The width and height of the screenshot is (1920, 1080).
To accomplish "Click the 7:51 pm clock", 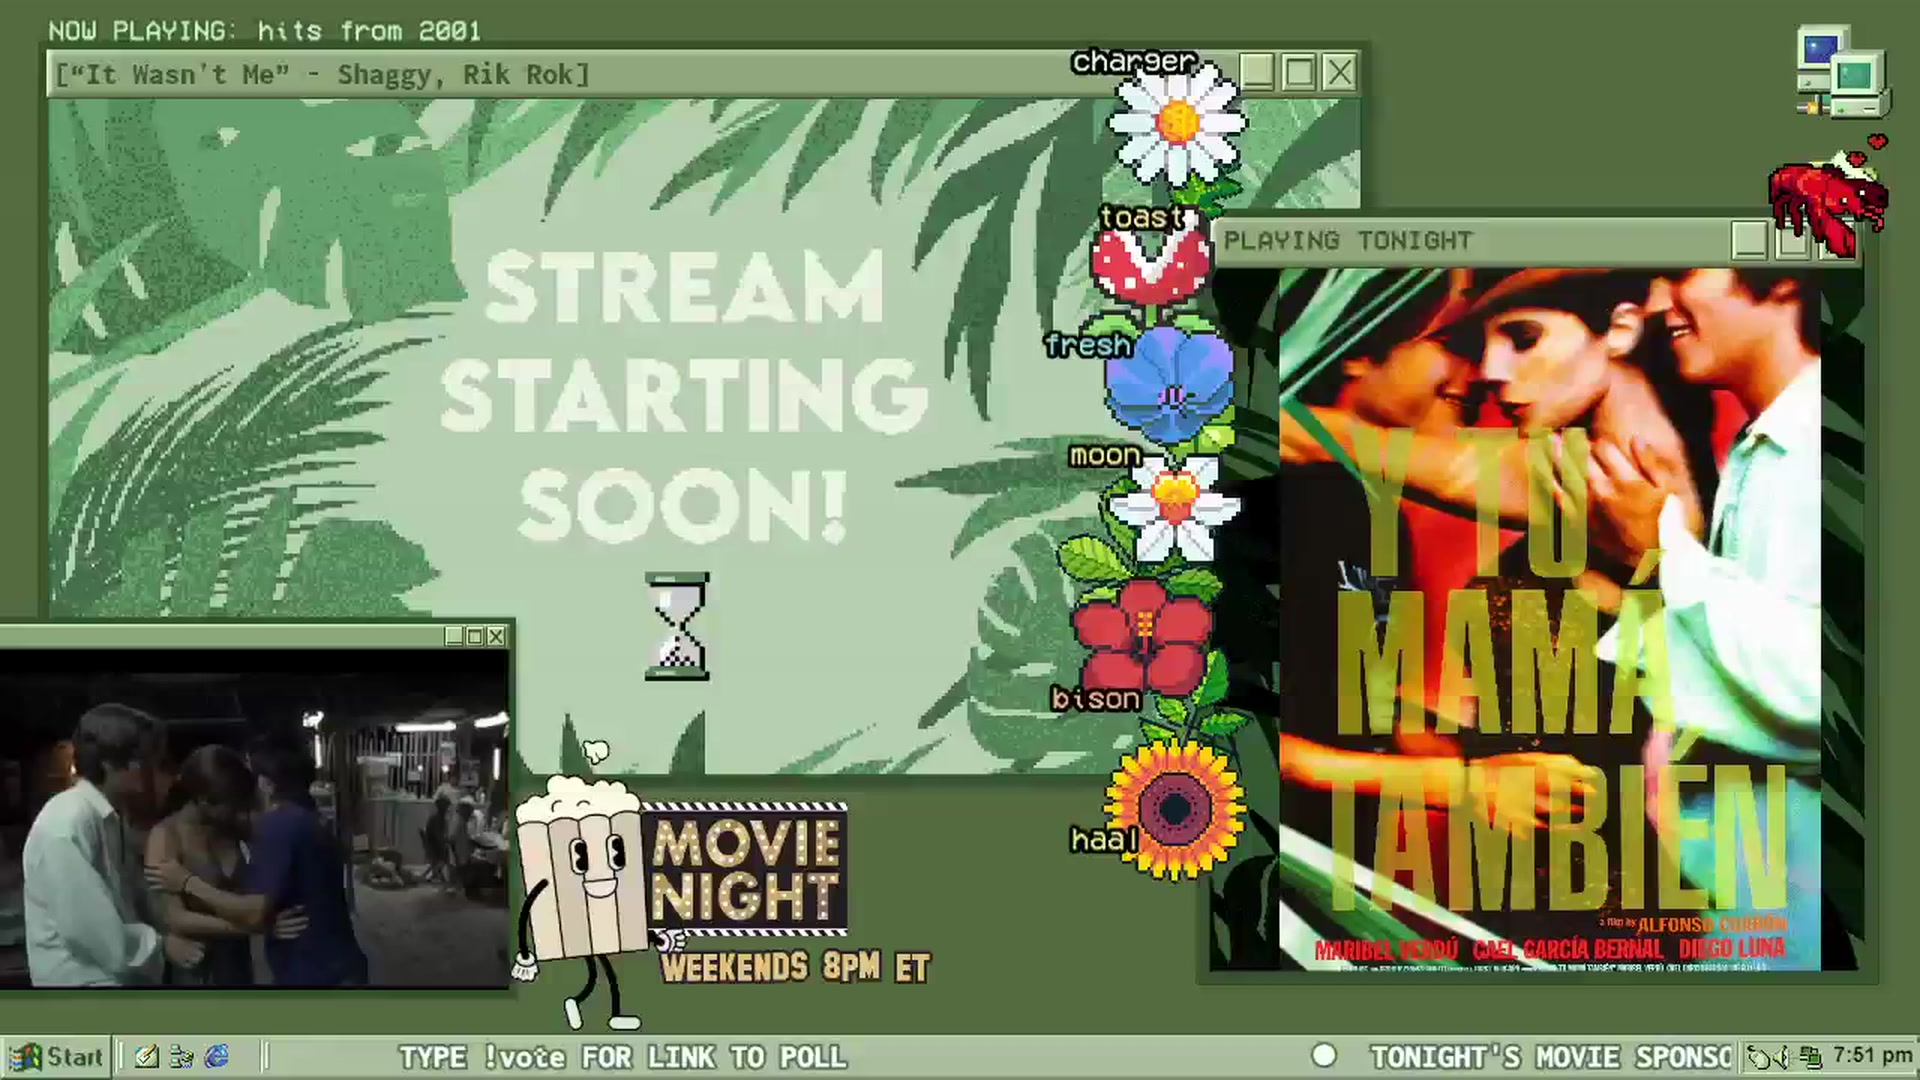I will (1872, 1056).
